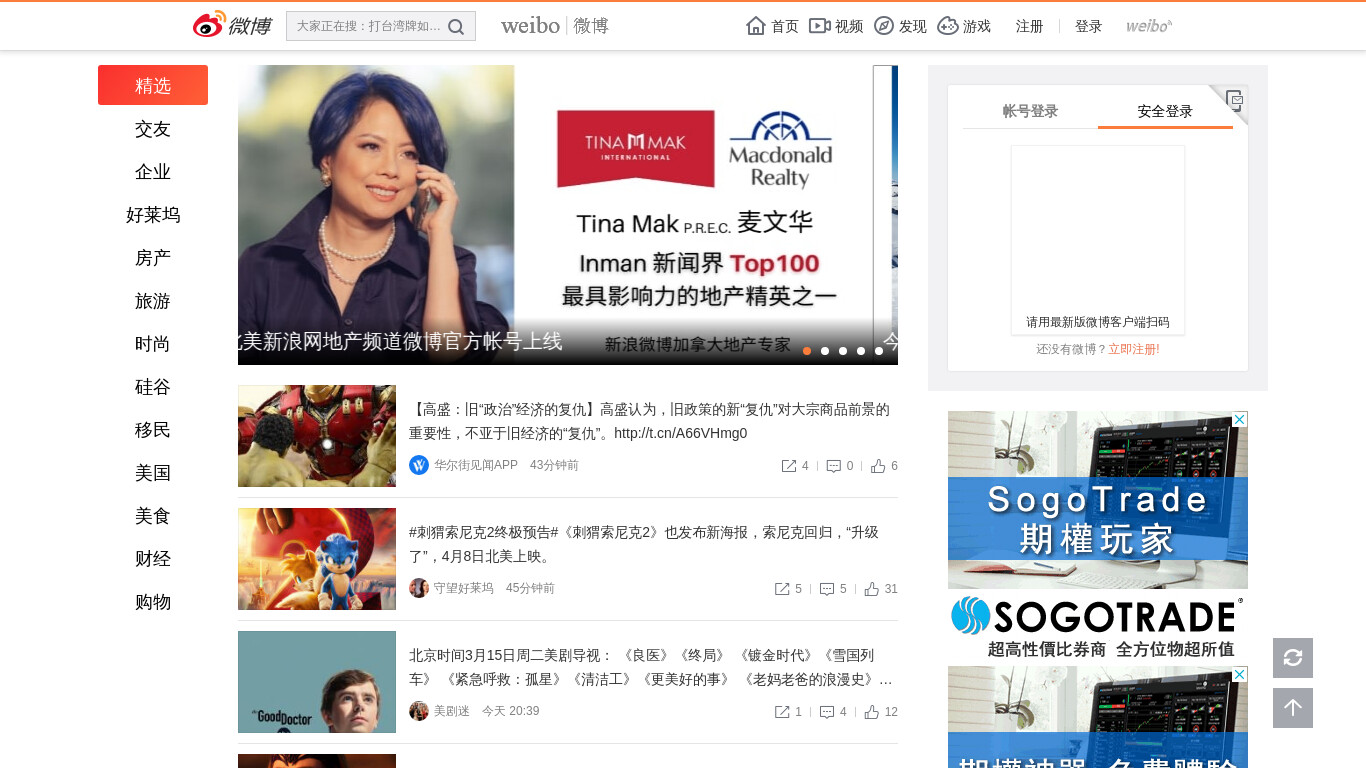The height and width of the screenshot is (768, 1366).
Task: Click the back to top arrow
Action: (x=1293, y=708)
